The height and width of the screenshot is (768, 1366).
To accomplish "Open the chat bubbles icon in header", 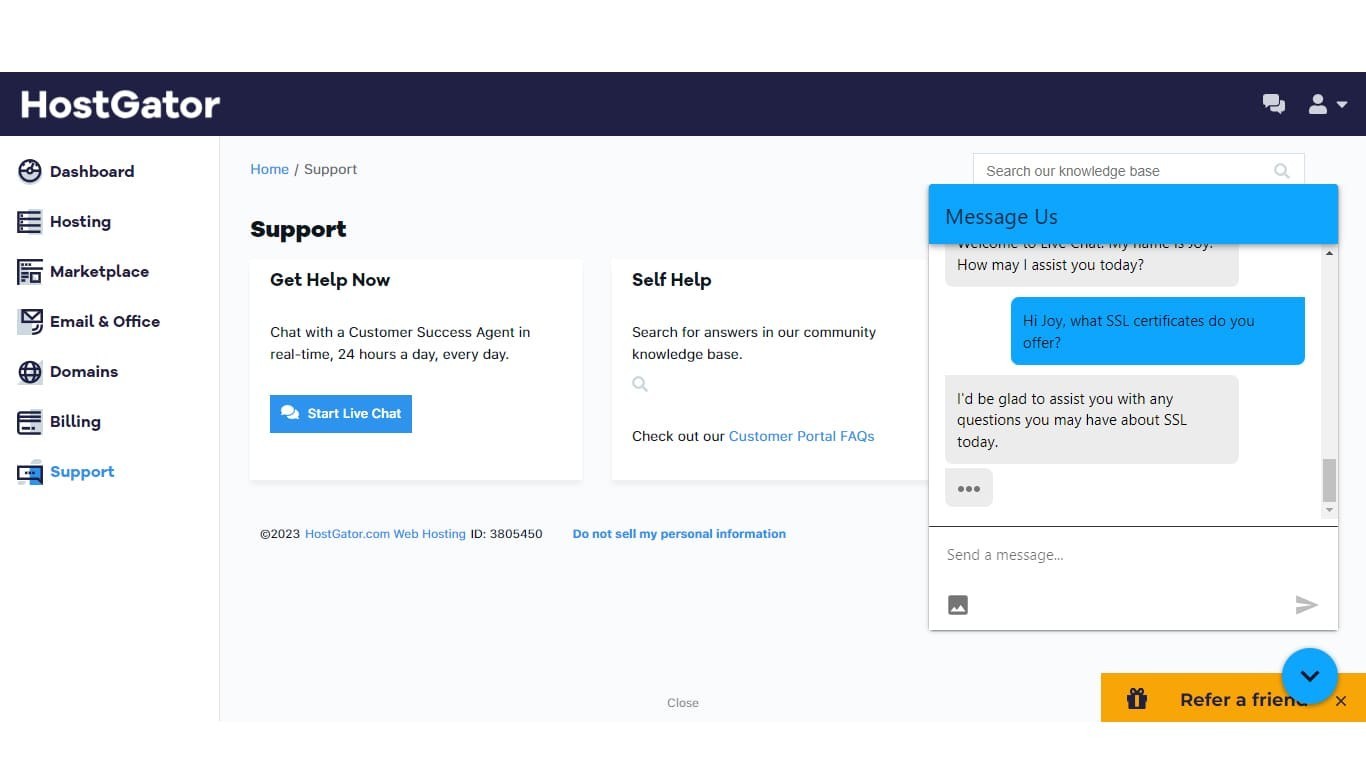I will (1274, 104).
